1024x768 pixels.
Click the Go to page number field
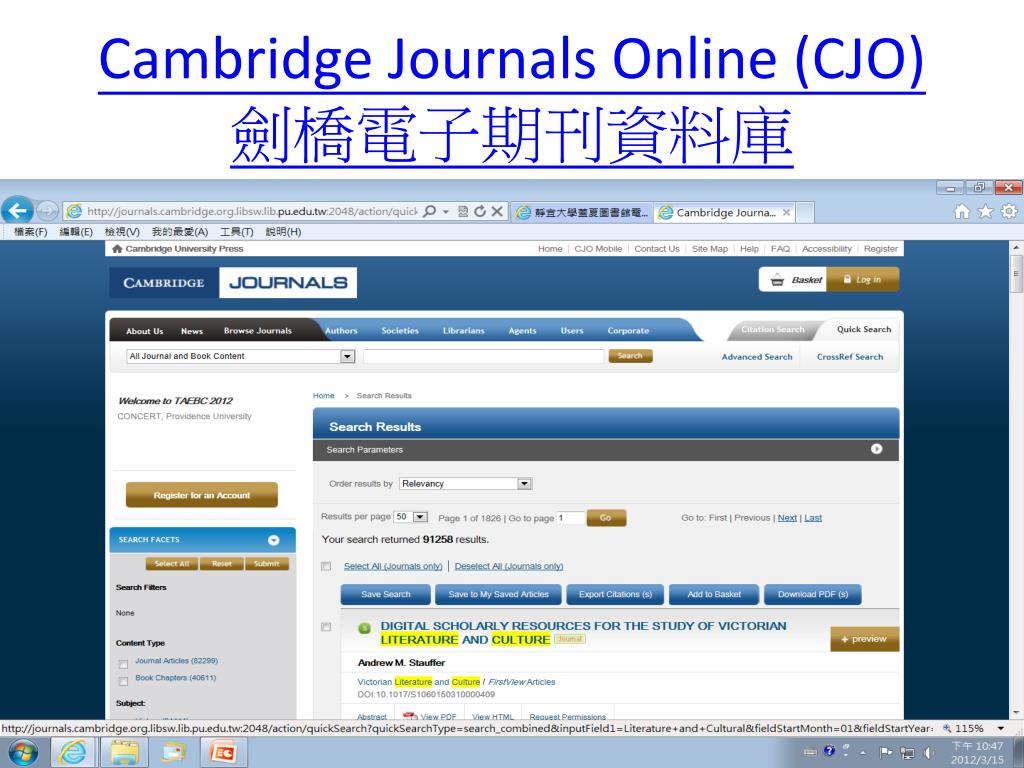(570, 518)
